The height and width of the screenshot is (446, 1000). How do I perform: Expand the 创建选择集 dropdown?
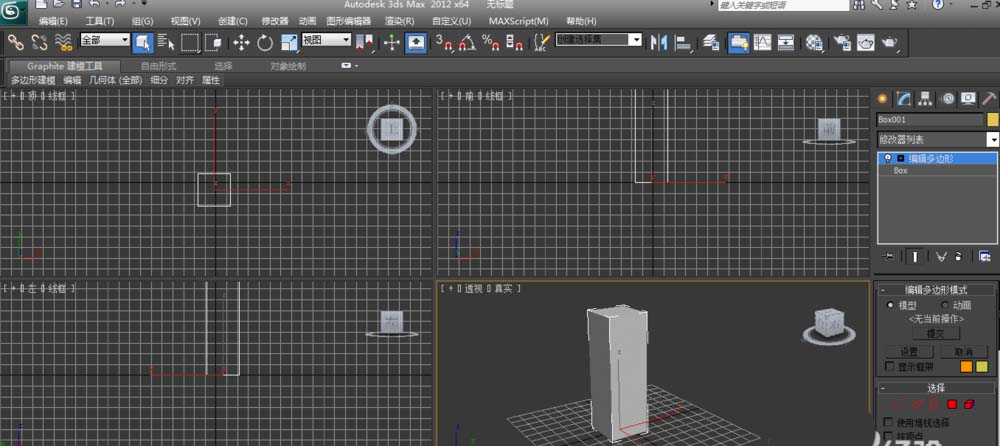(x=599, y=40)
